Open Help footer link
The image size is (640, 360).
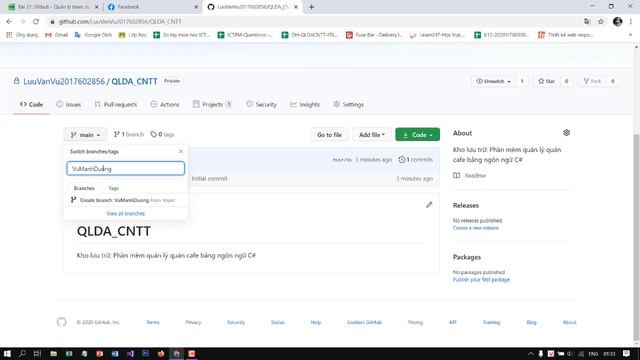point(316,322)
